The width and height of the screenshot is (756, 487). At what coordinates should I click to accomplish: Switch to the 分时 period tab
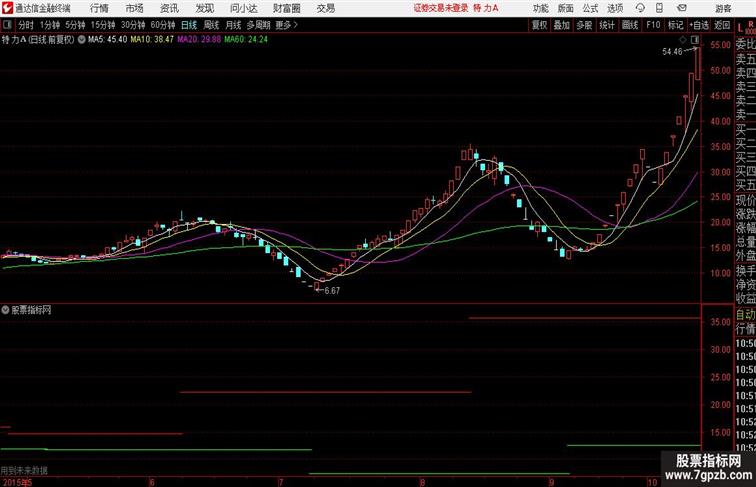(x=26, y=25)
